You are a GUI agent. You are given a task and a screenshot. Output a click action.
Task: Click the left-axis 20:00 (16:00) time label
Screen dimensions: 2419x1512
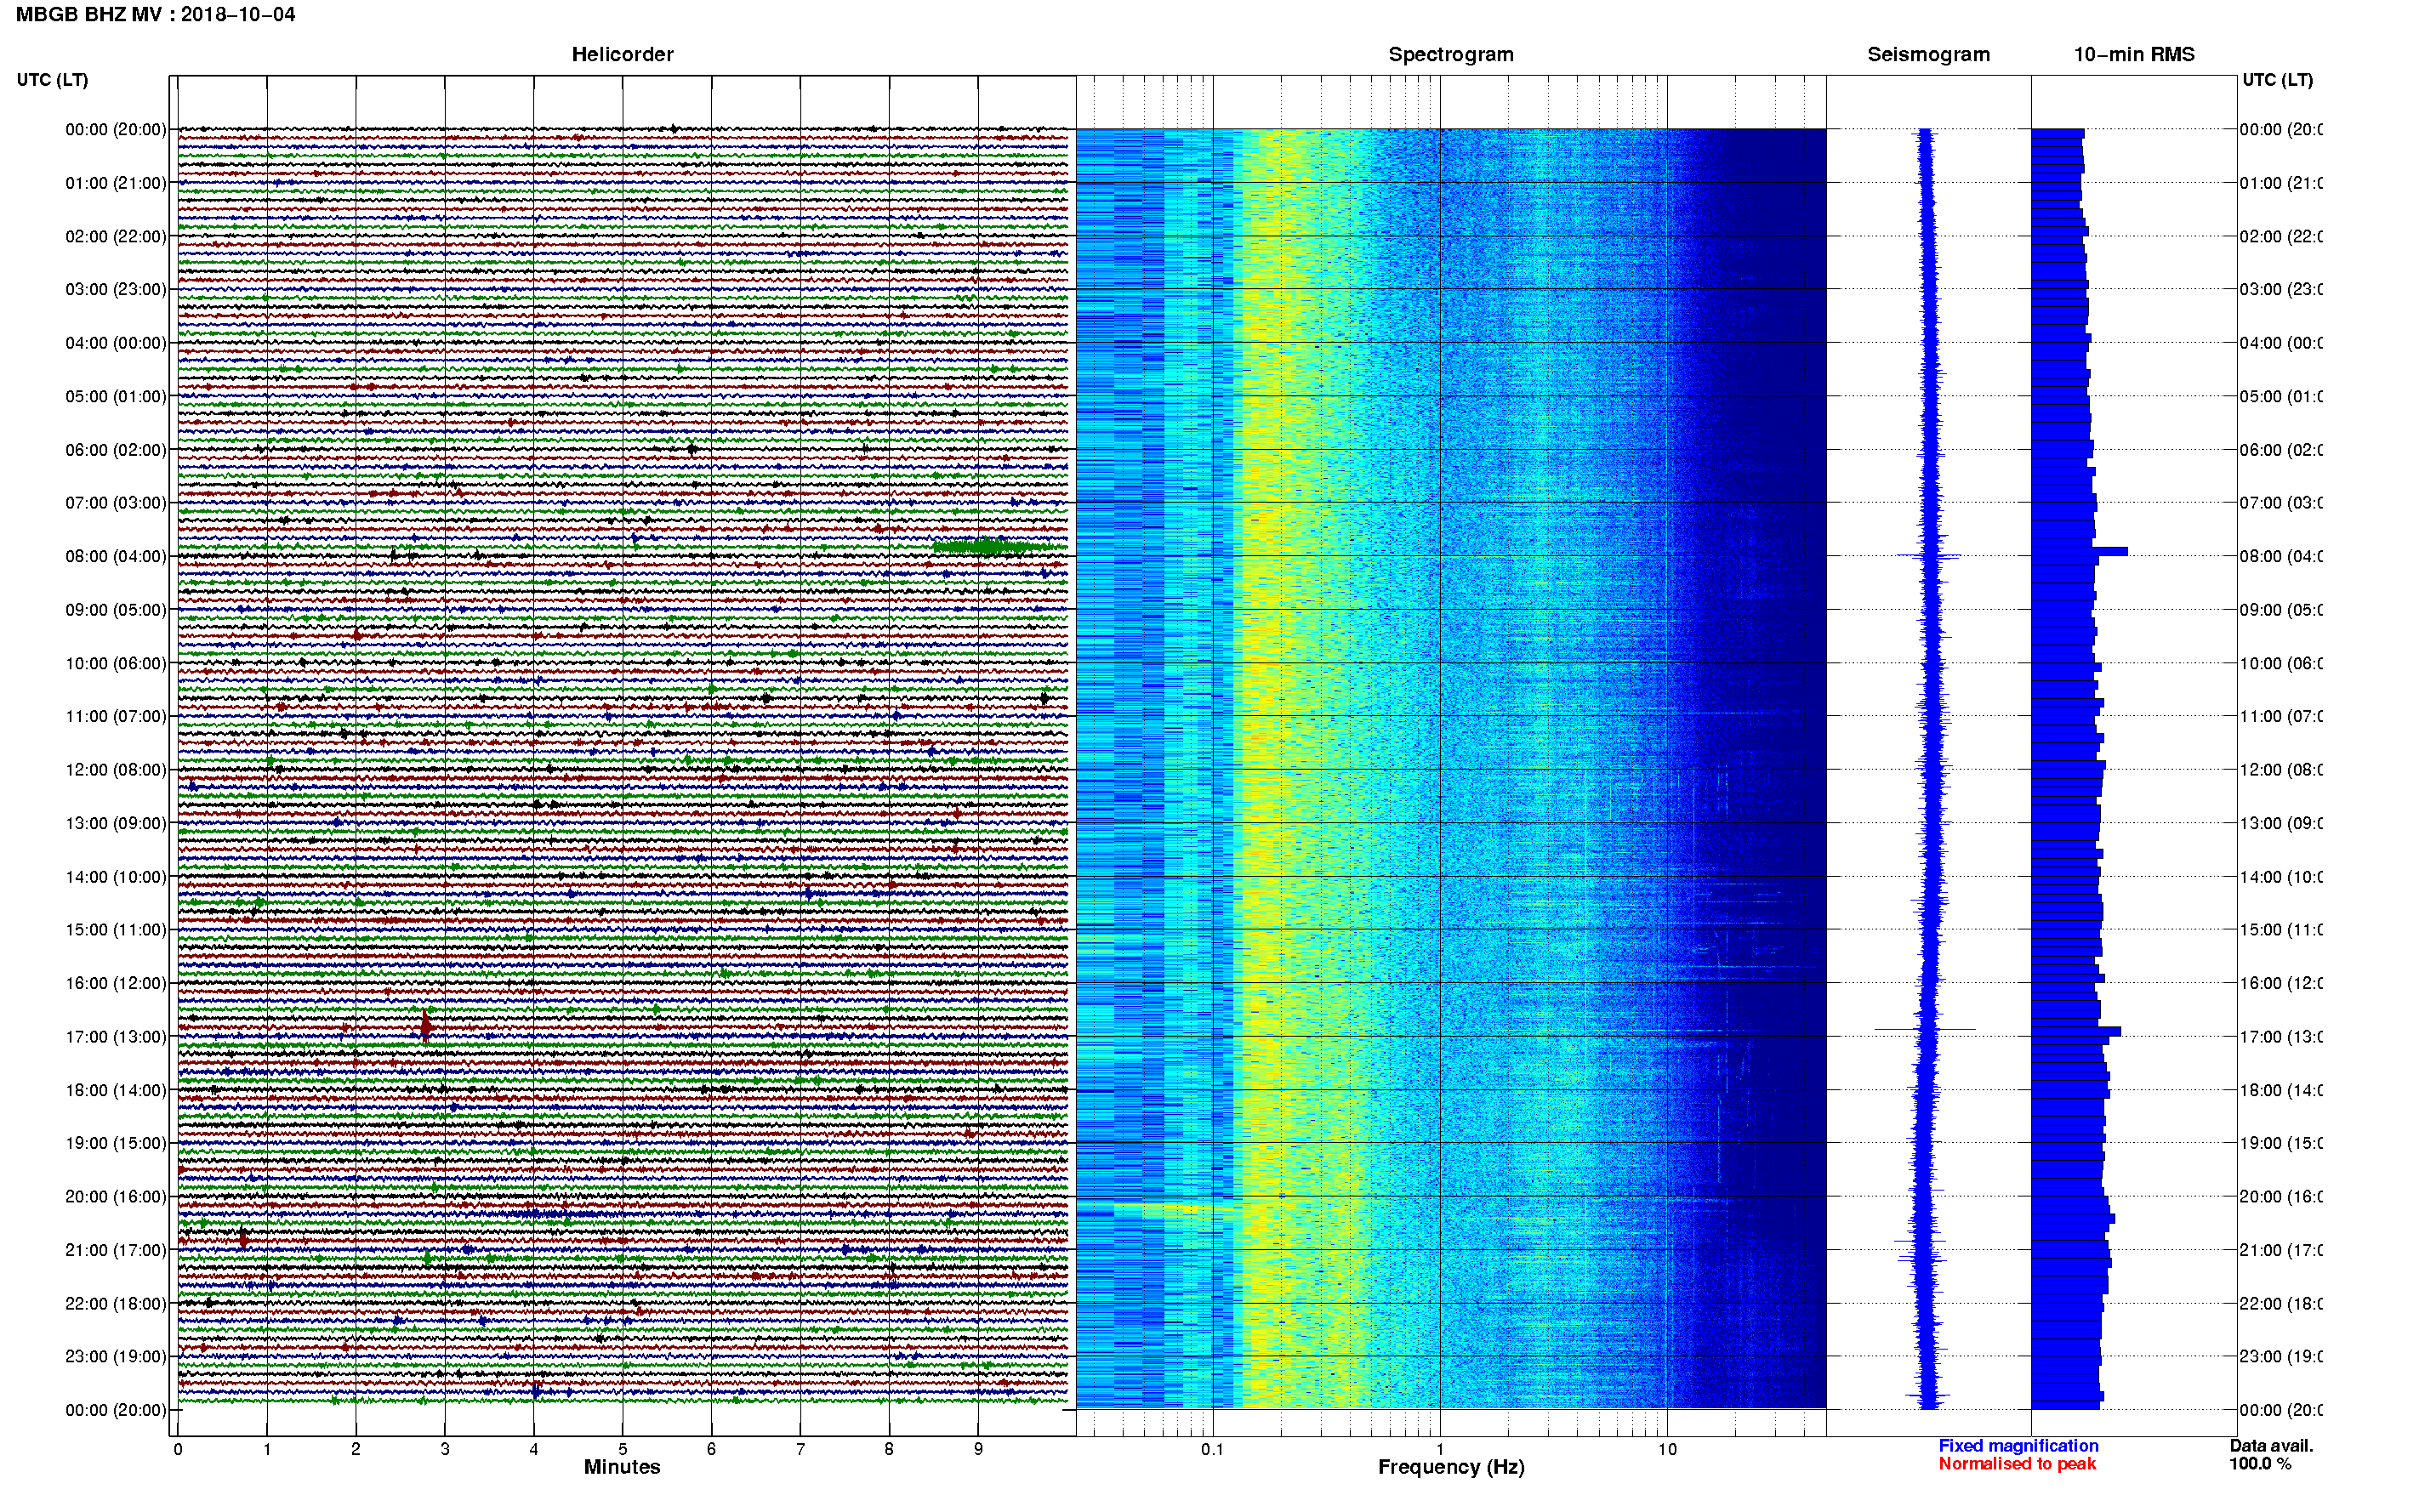point(116,1197)
